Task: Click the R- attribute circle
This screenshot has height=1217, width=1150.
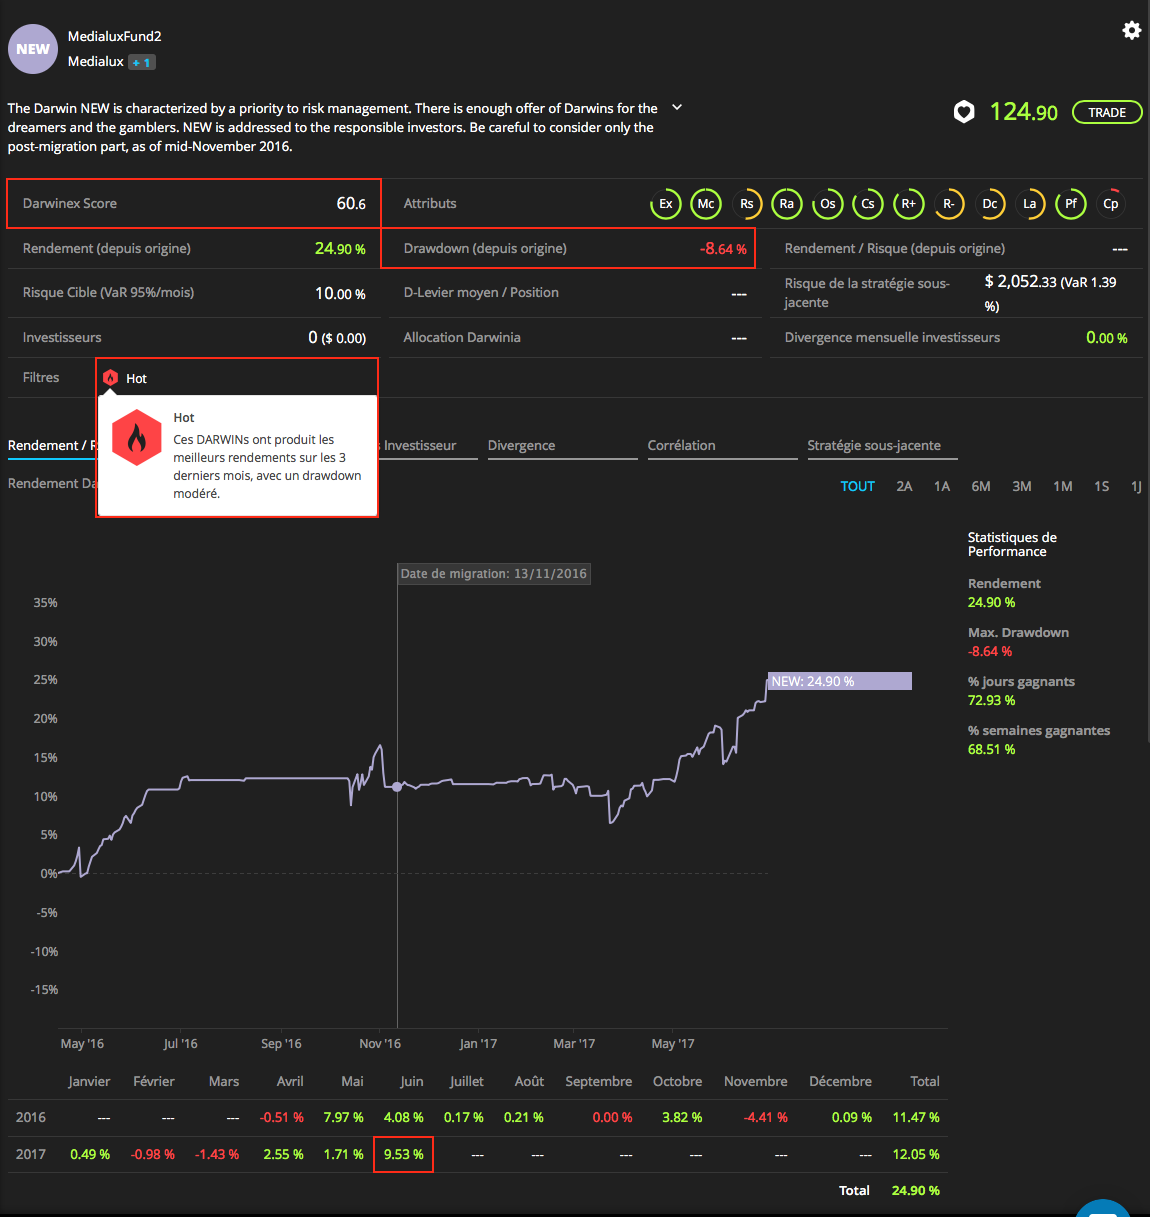Action: point(949,204)
